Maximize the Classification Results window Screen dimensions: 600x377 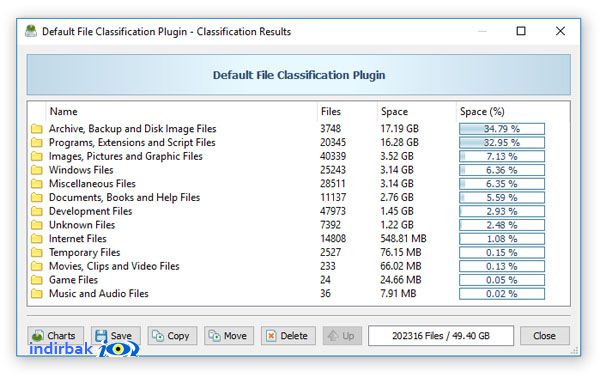(521, 31)
